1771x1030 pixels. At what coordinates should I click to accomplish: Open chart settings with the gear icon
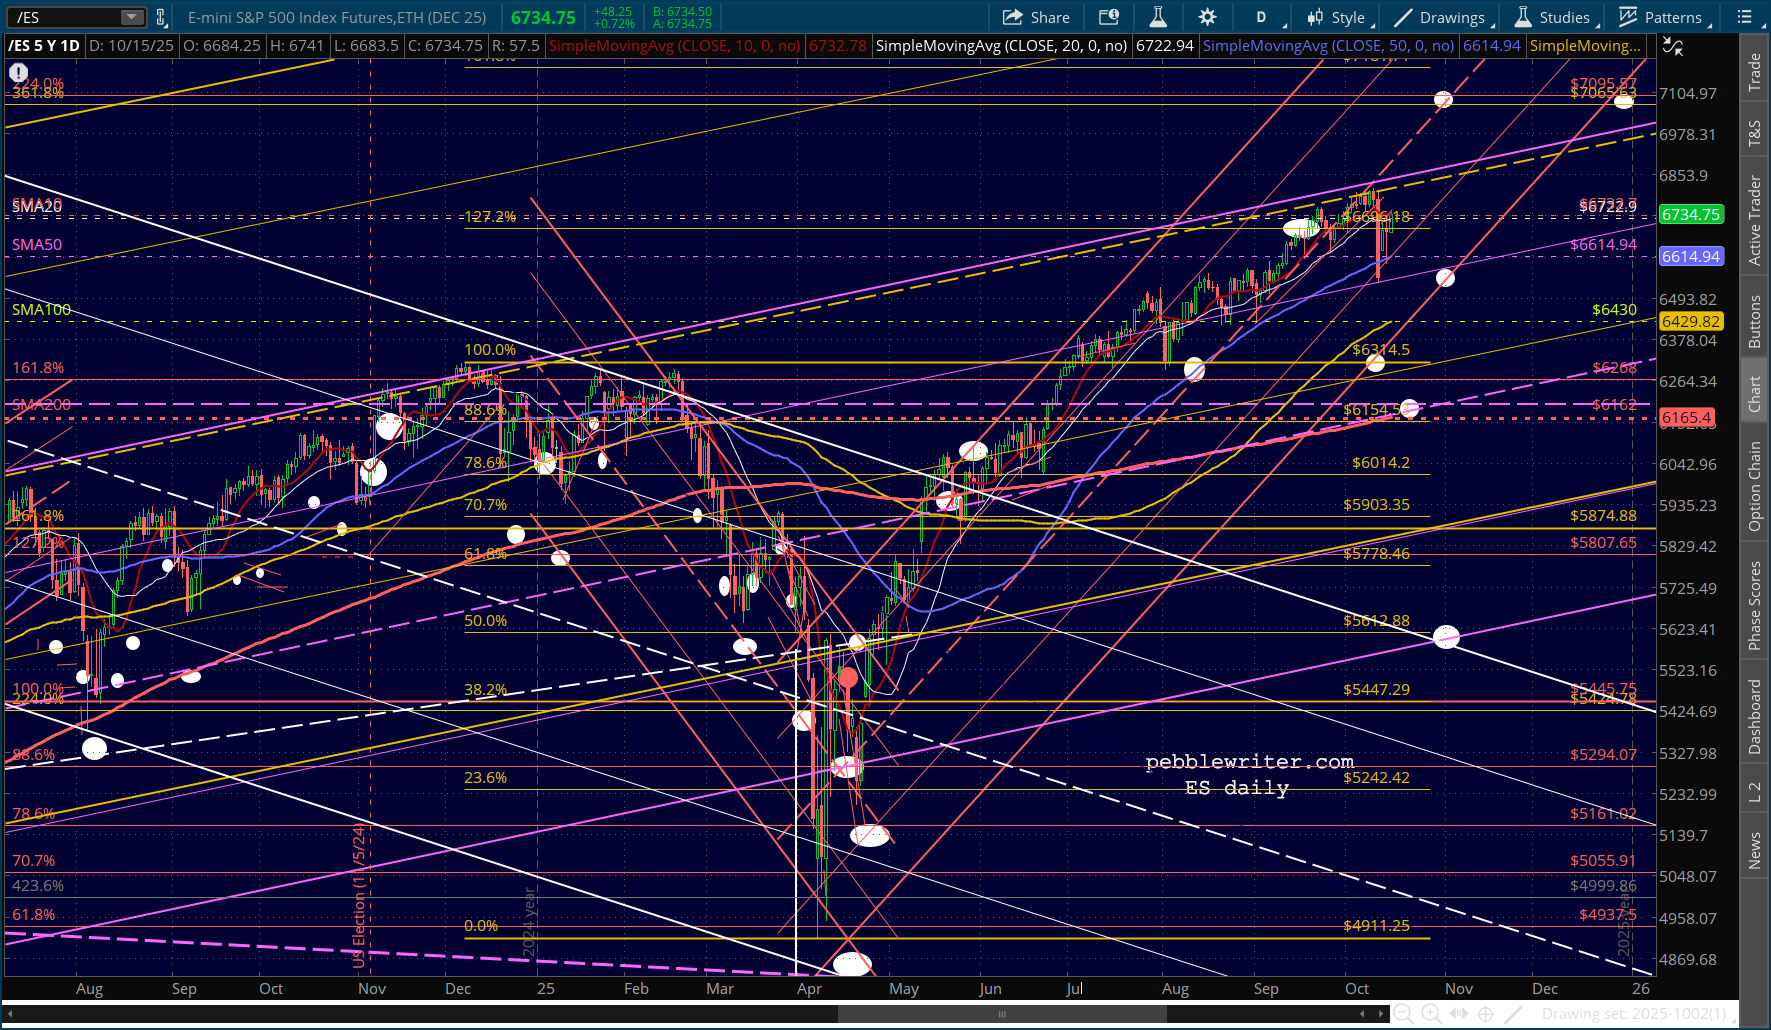click(x=1207, y=17)
